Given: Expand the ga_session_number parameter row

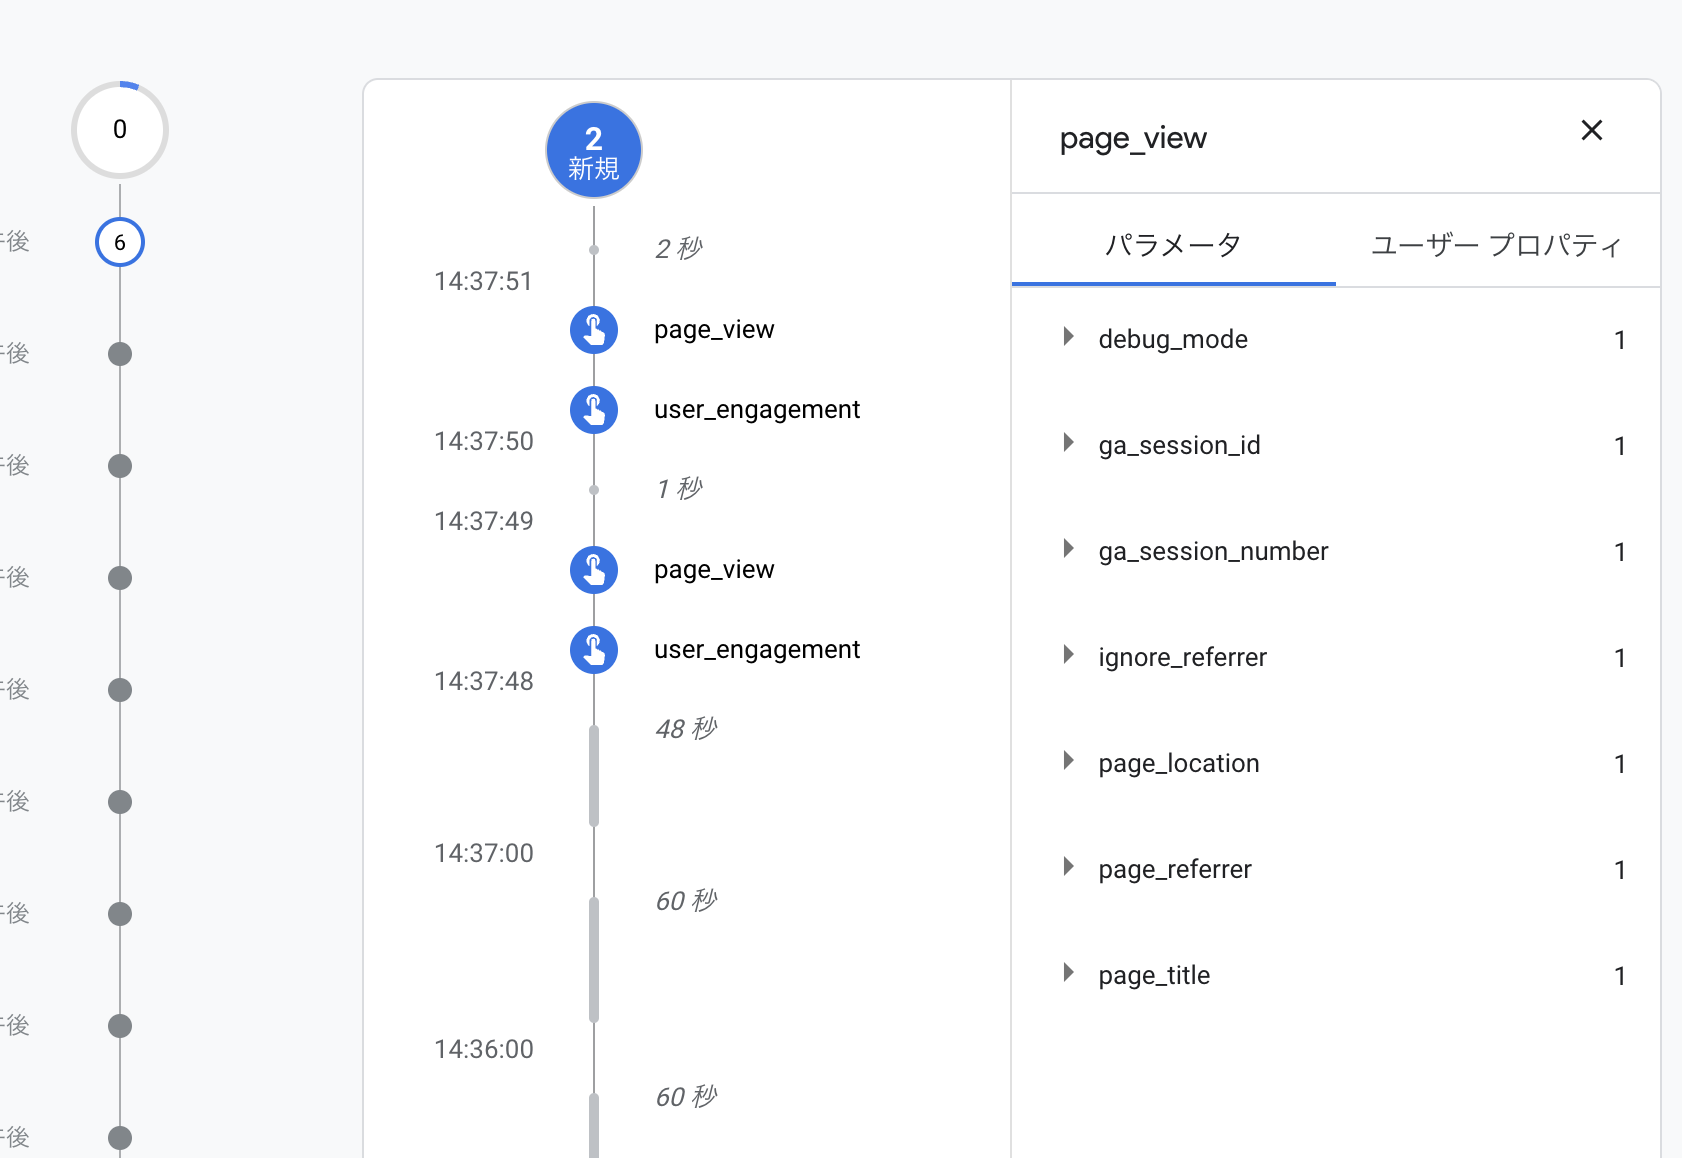Looking at the screenshot, I should pos(1069,549).
